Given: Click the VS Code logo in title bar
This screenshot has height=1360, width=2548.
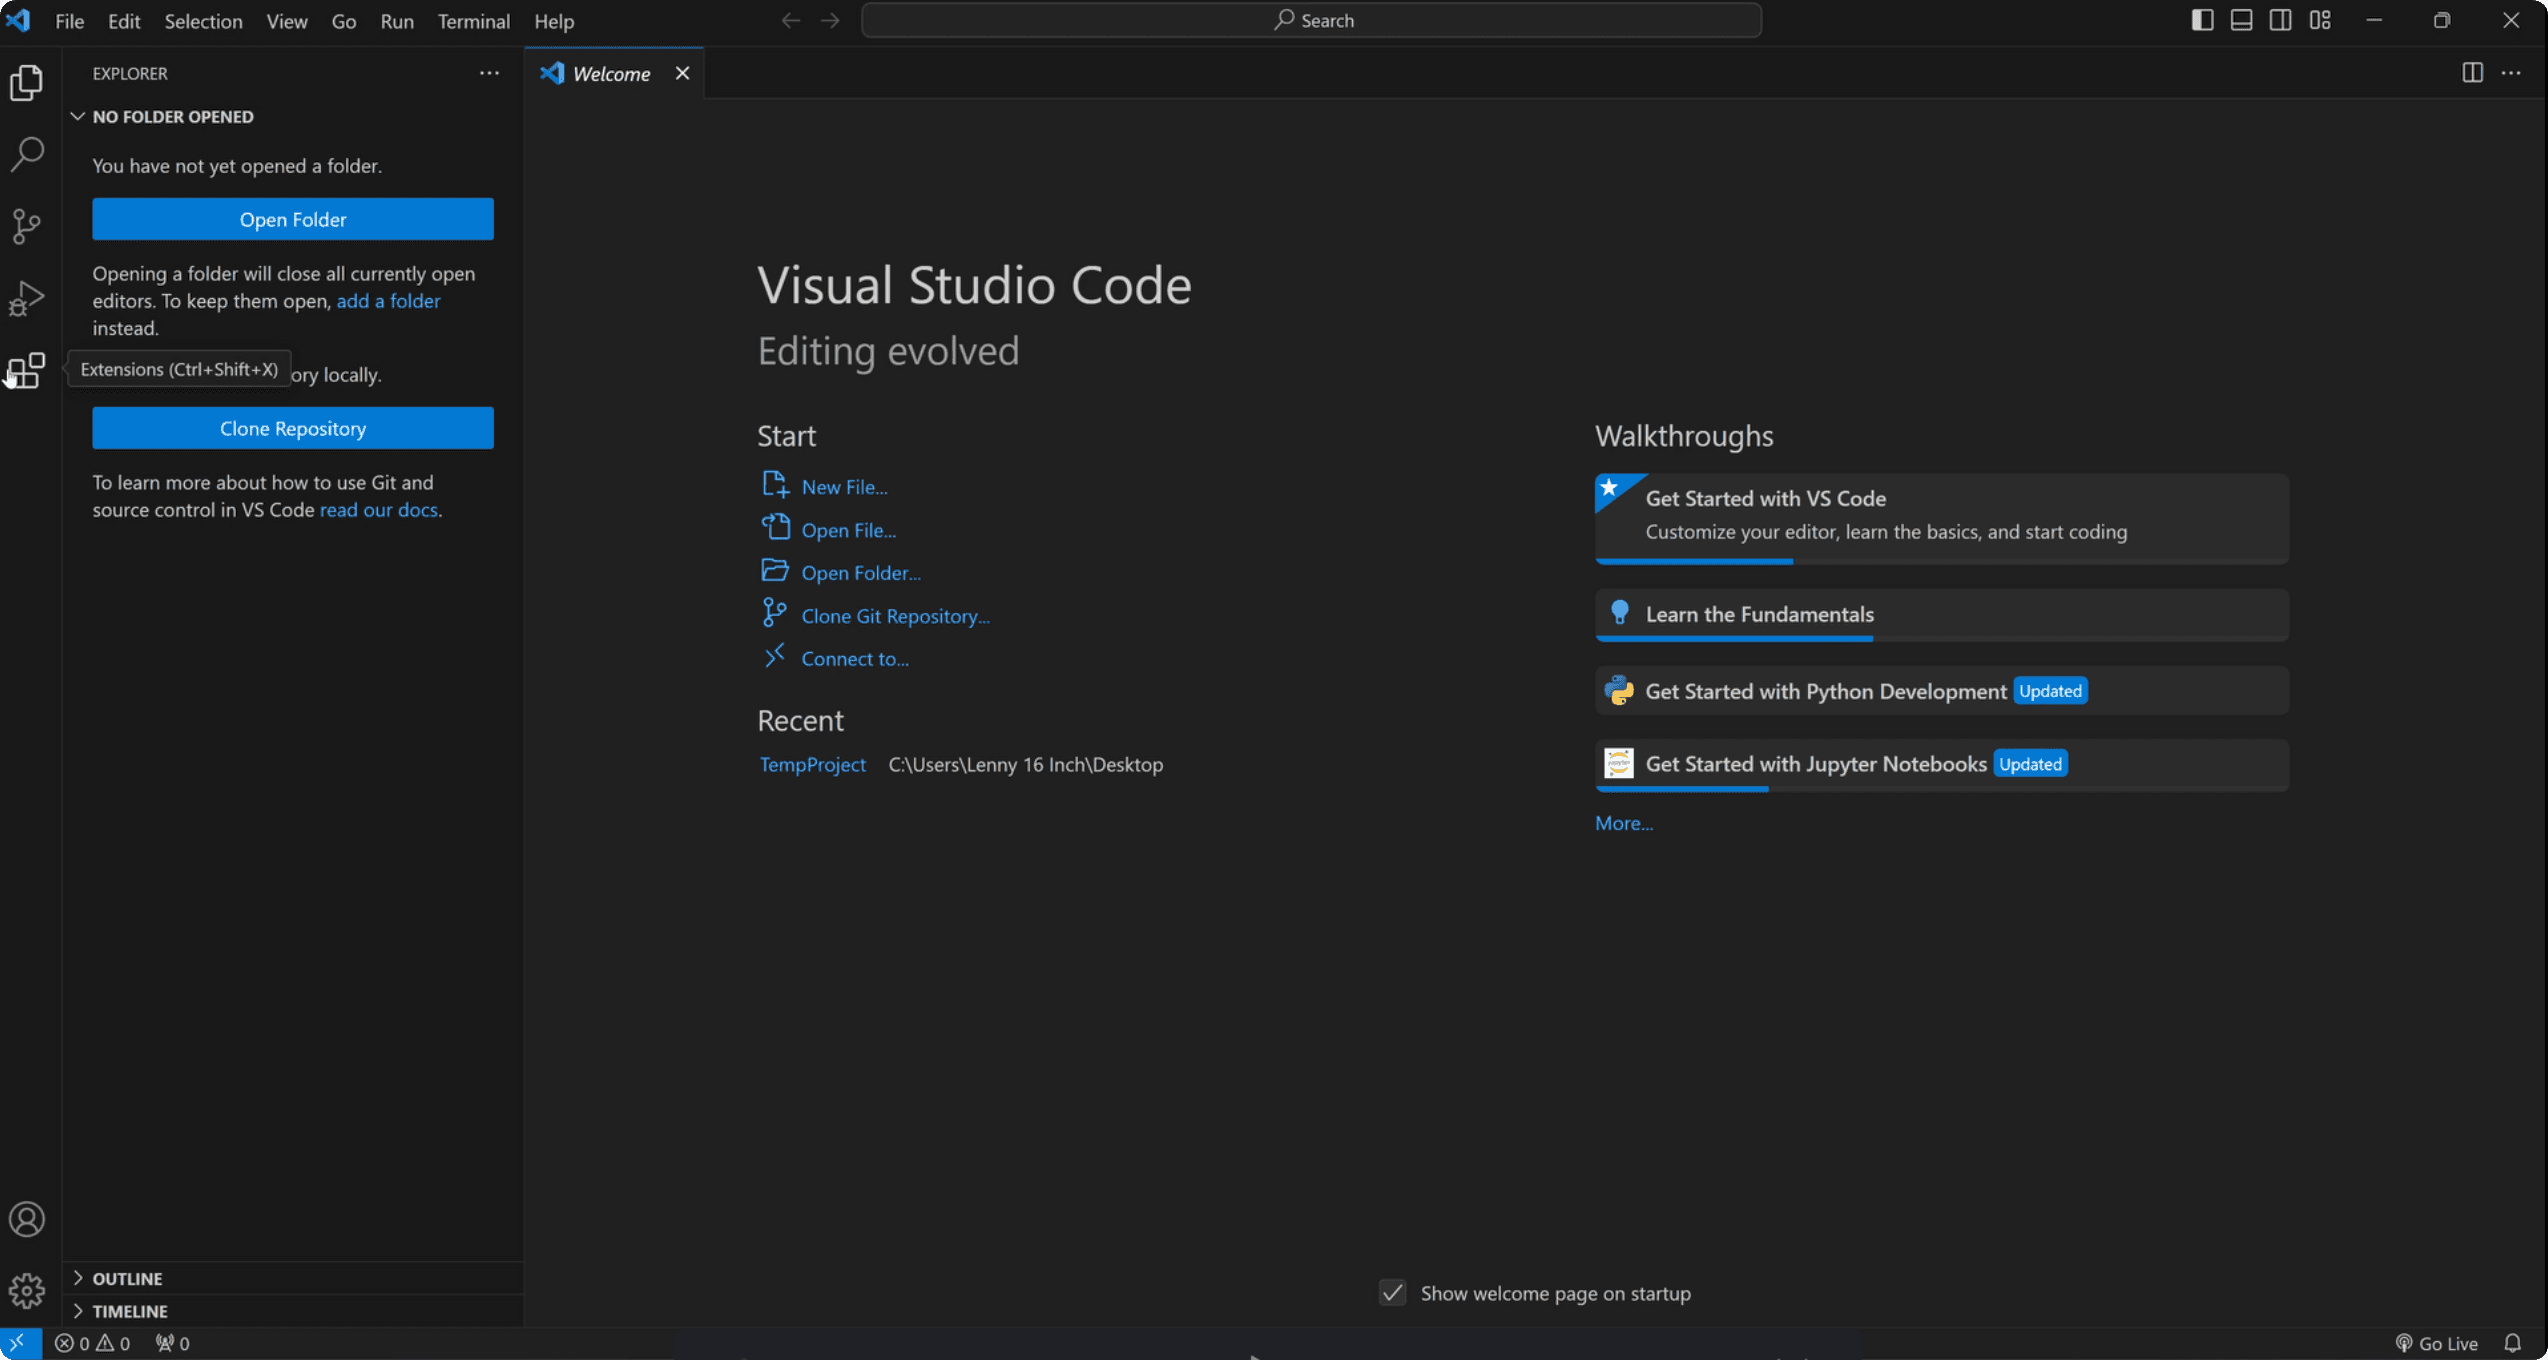Looking at the screenshot, I should click(x=18, y=20).
